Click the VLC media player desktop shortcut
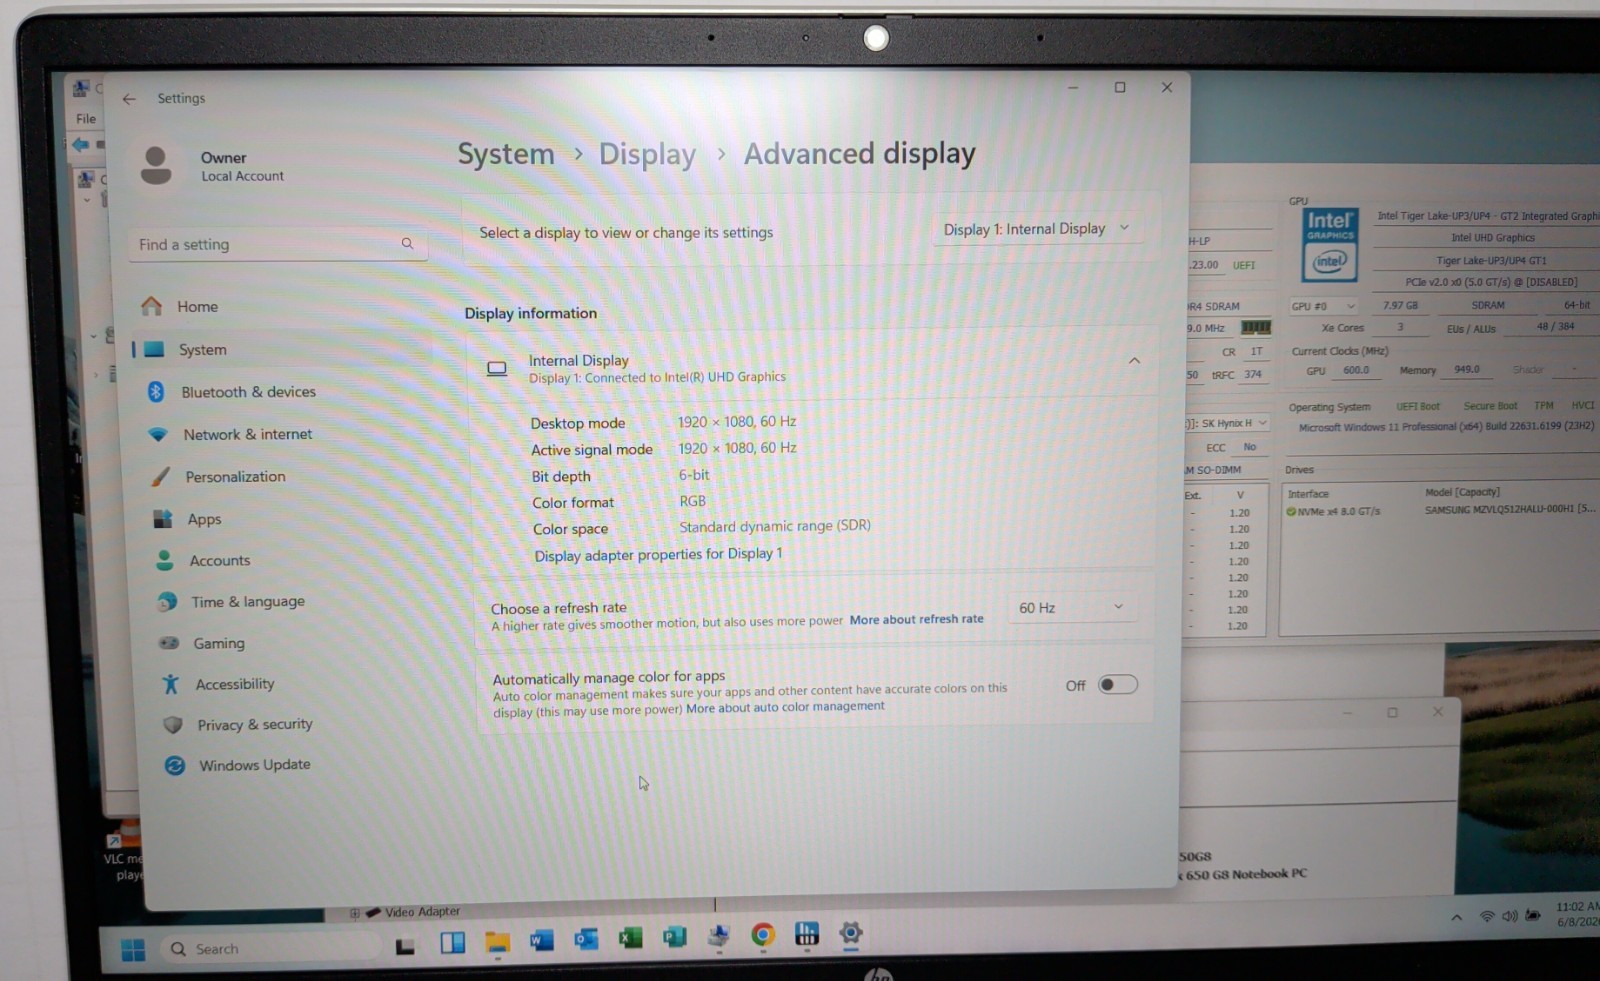The width and height of the screenshot is (1600, 981). [x=124, y=850]
